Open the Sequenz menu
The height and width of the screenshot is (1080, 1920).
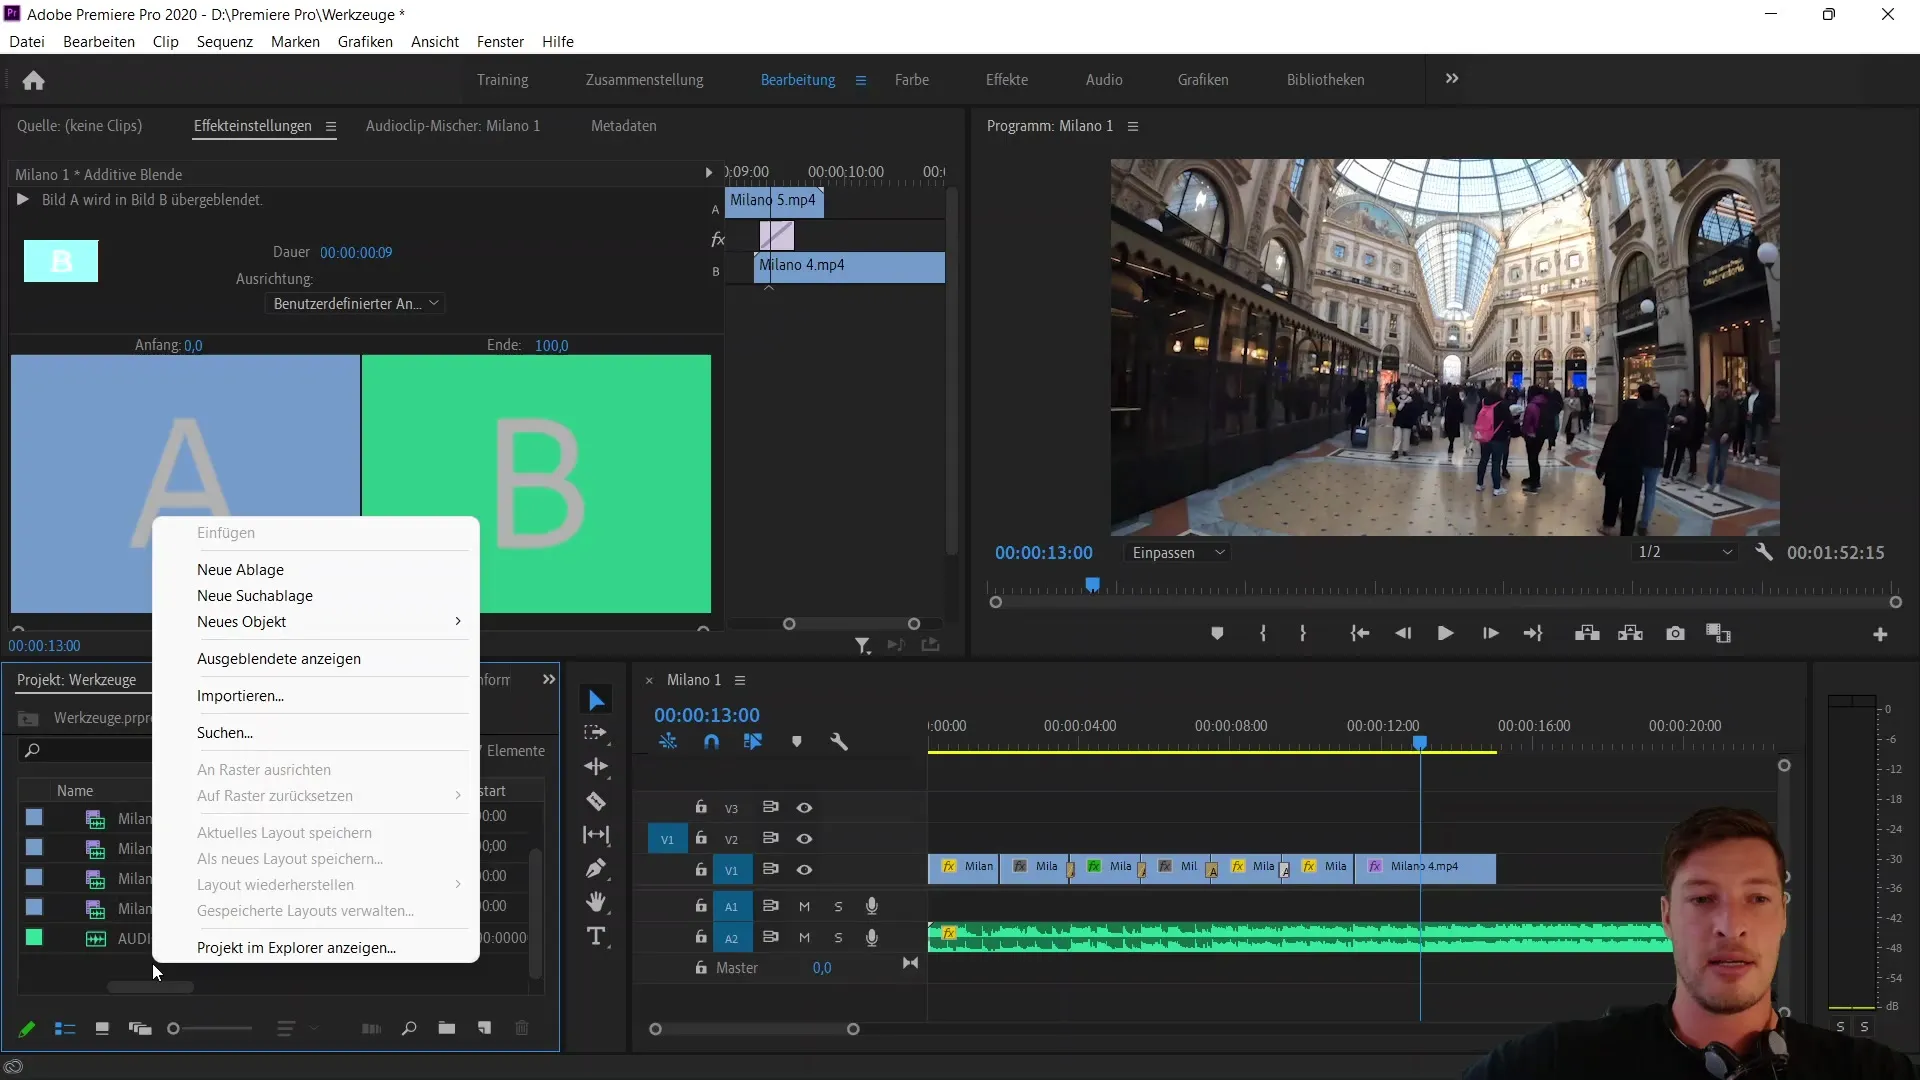225,41
